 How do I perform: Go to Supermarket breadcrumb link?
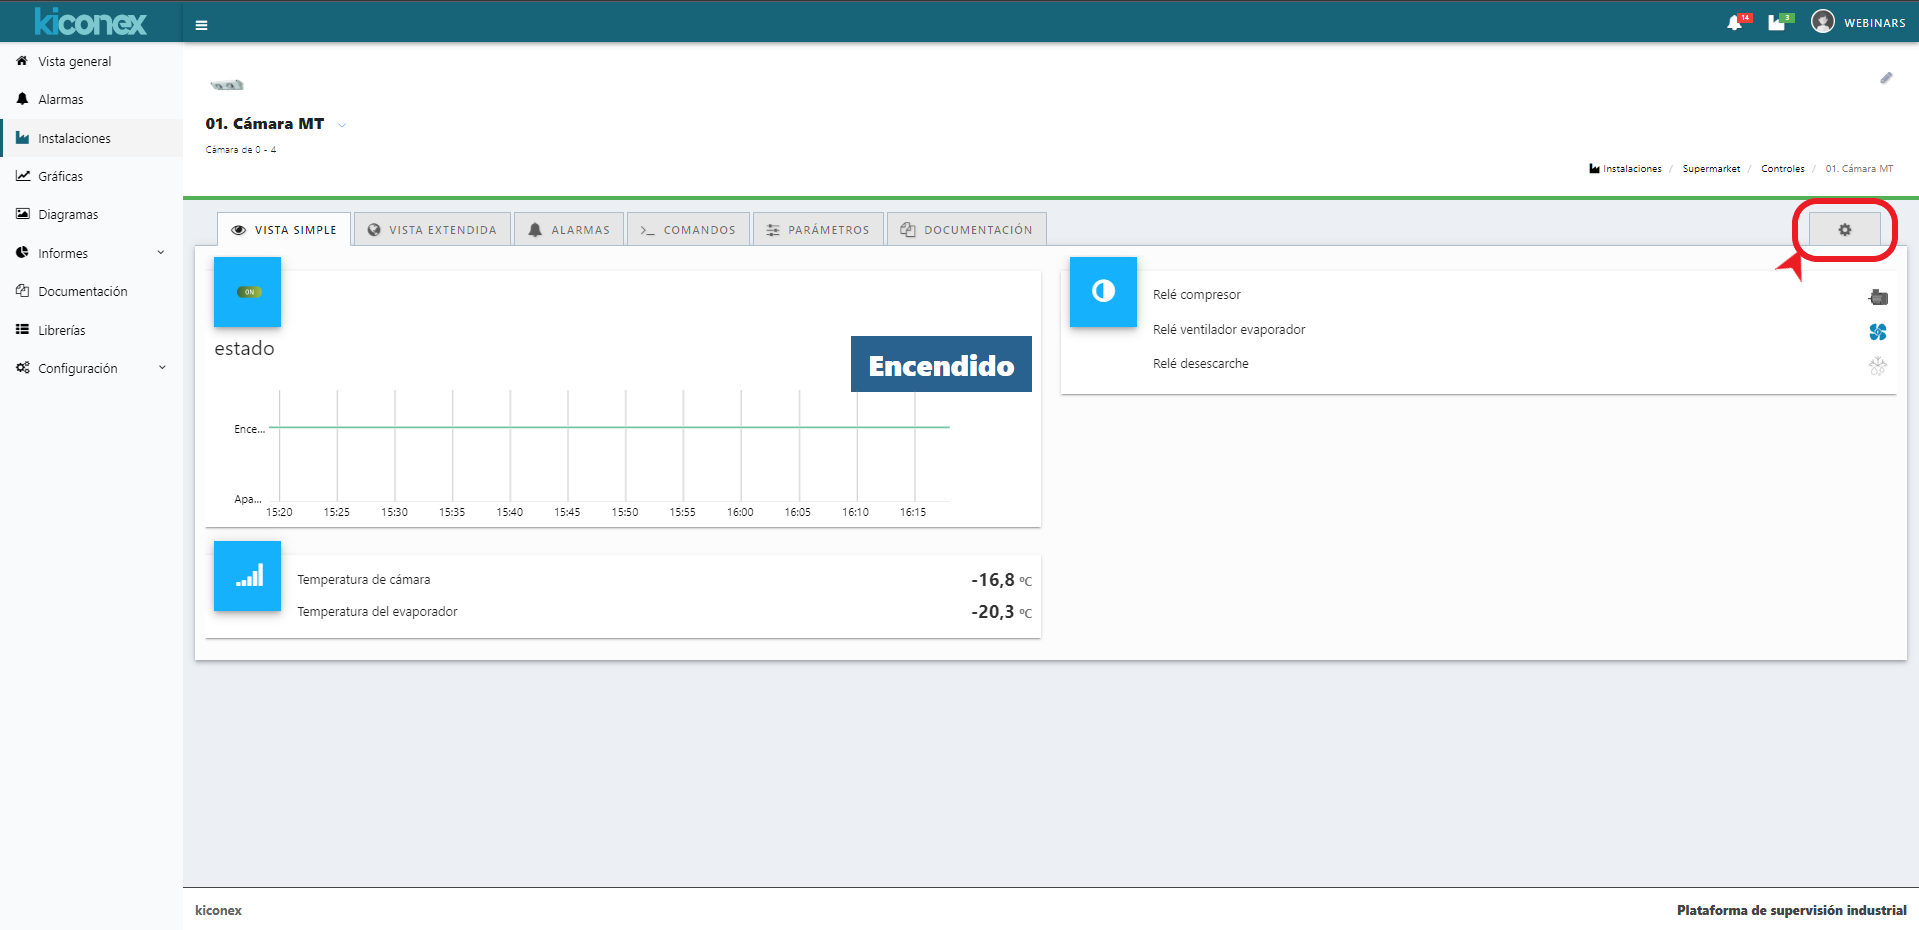coord(1711,169)
